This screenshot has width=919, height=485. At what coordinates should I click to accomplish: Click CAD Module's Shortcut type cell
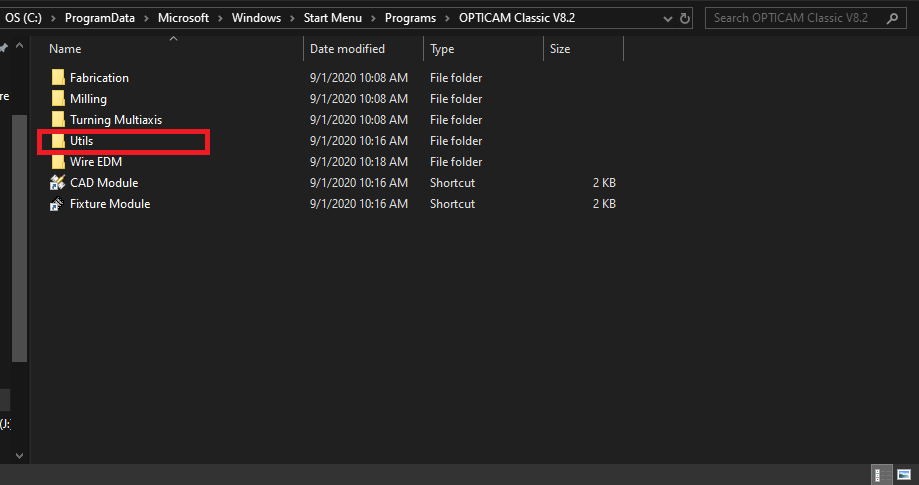452,183
